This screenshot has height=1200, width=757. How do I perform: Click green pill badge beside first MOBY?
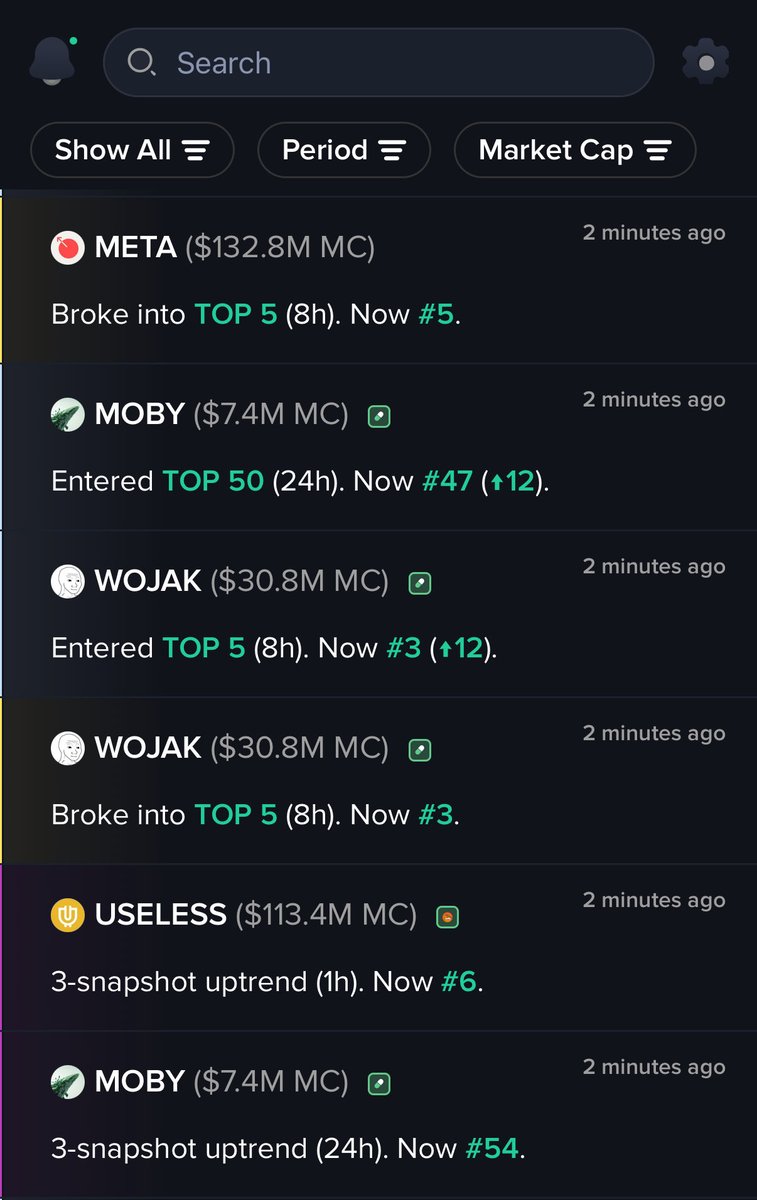[379, 416]
